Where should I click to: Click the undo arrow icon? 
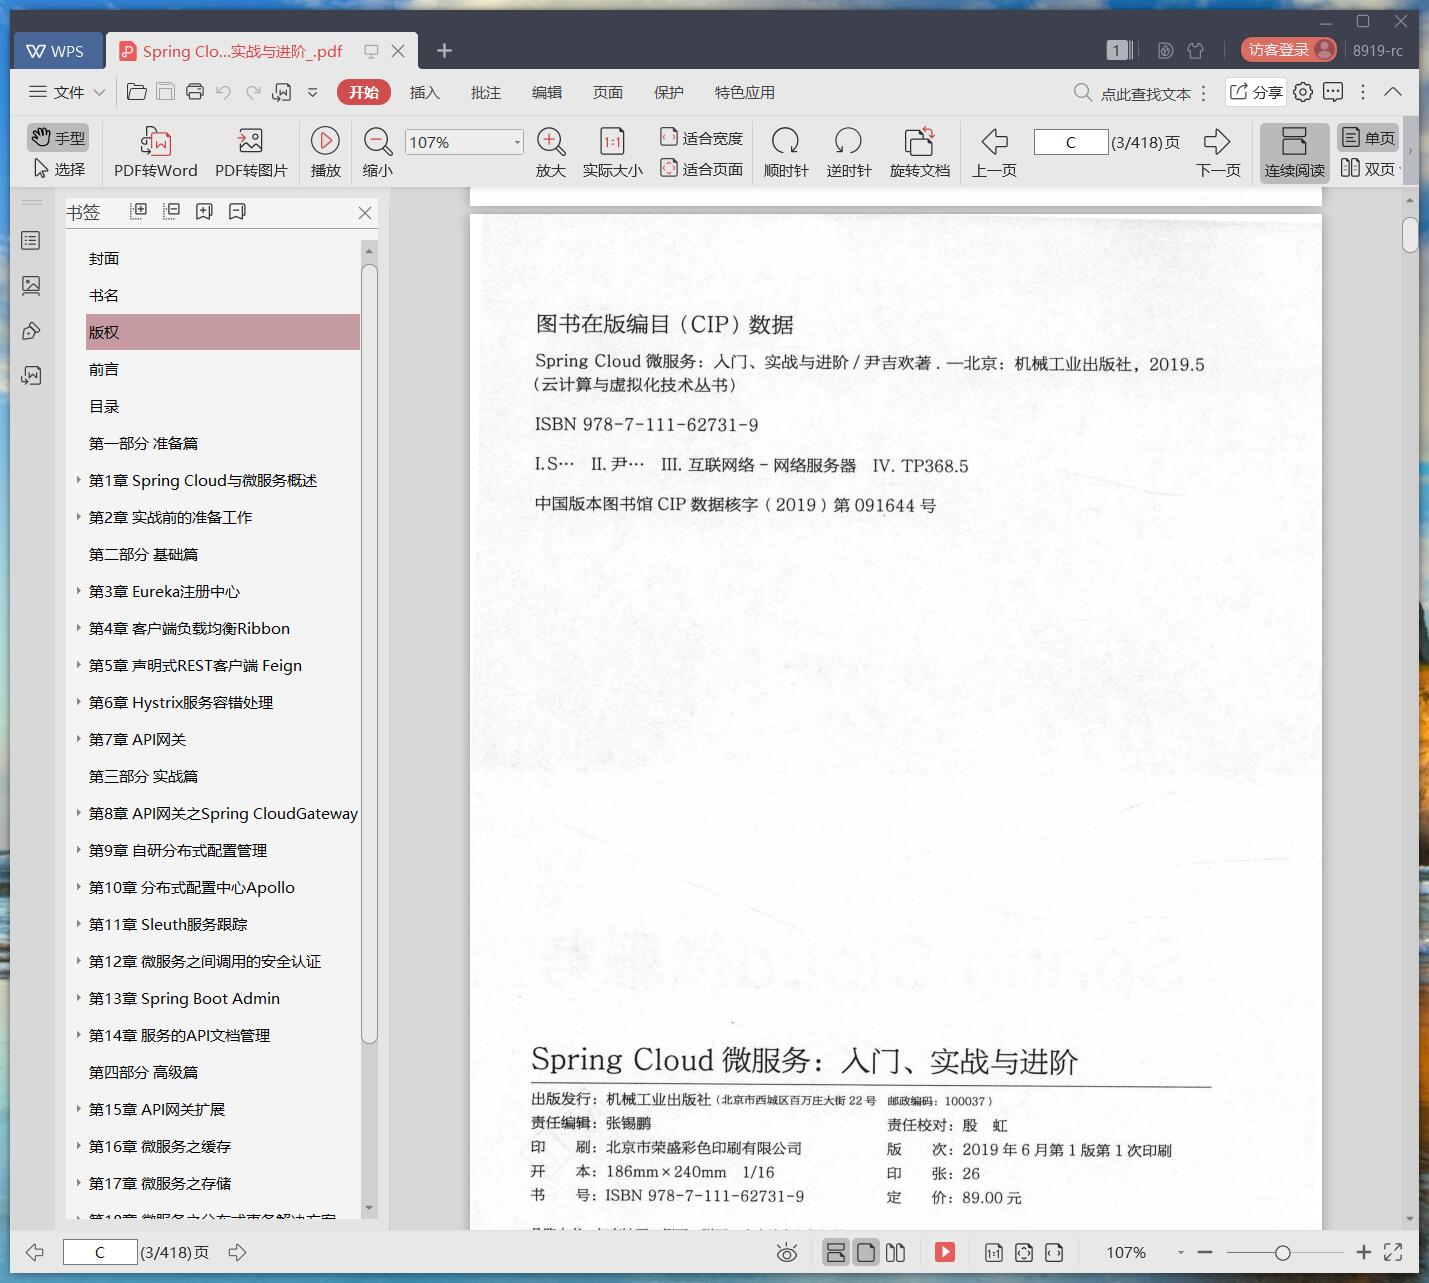[224, 92]
